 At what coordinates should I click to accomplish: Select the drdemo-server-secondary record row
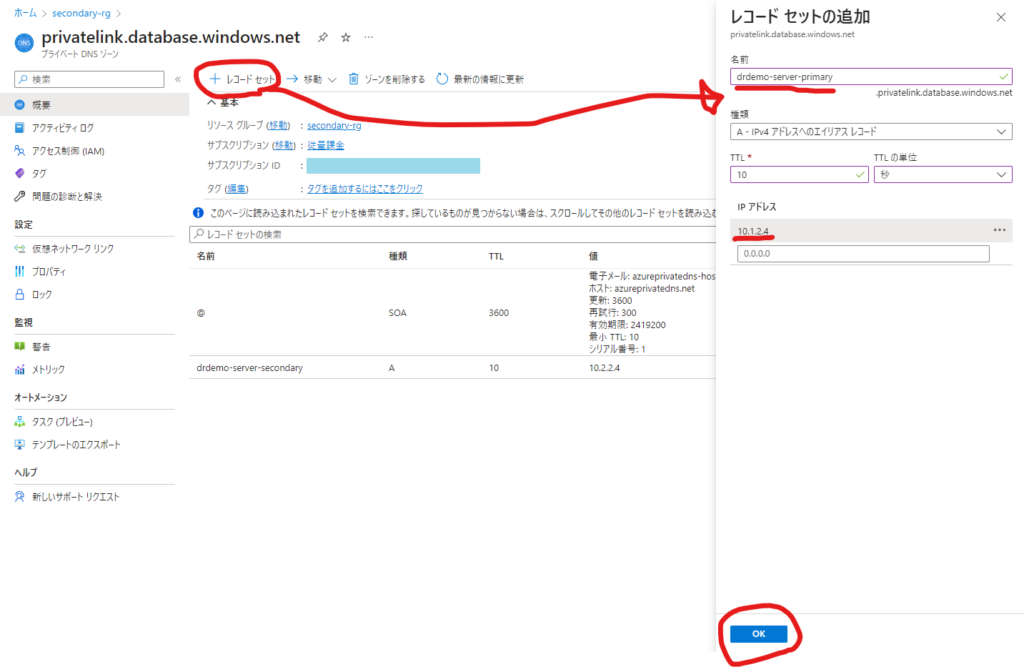click(x=453, y=368)
